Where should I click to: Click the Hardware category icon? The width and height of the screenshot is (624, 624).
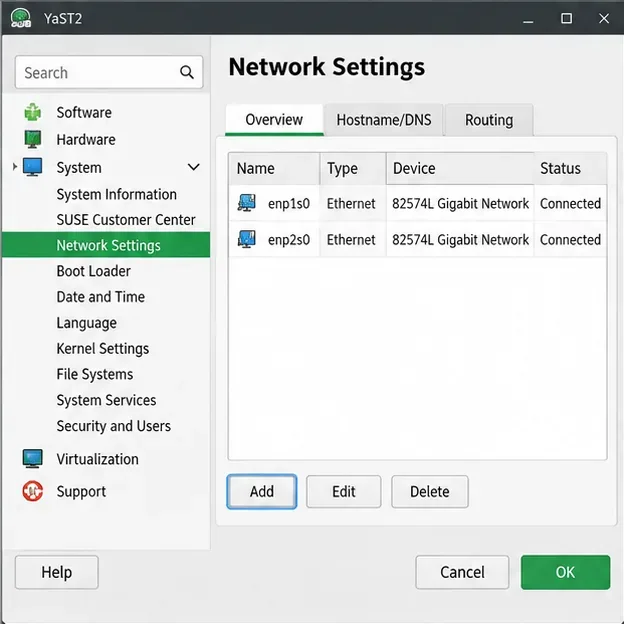33,139
